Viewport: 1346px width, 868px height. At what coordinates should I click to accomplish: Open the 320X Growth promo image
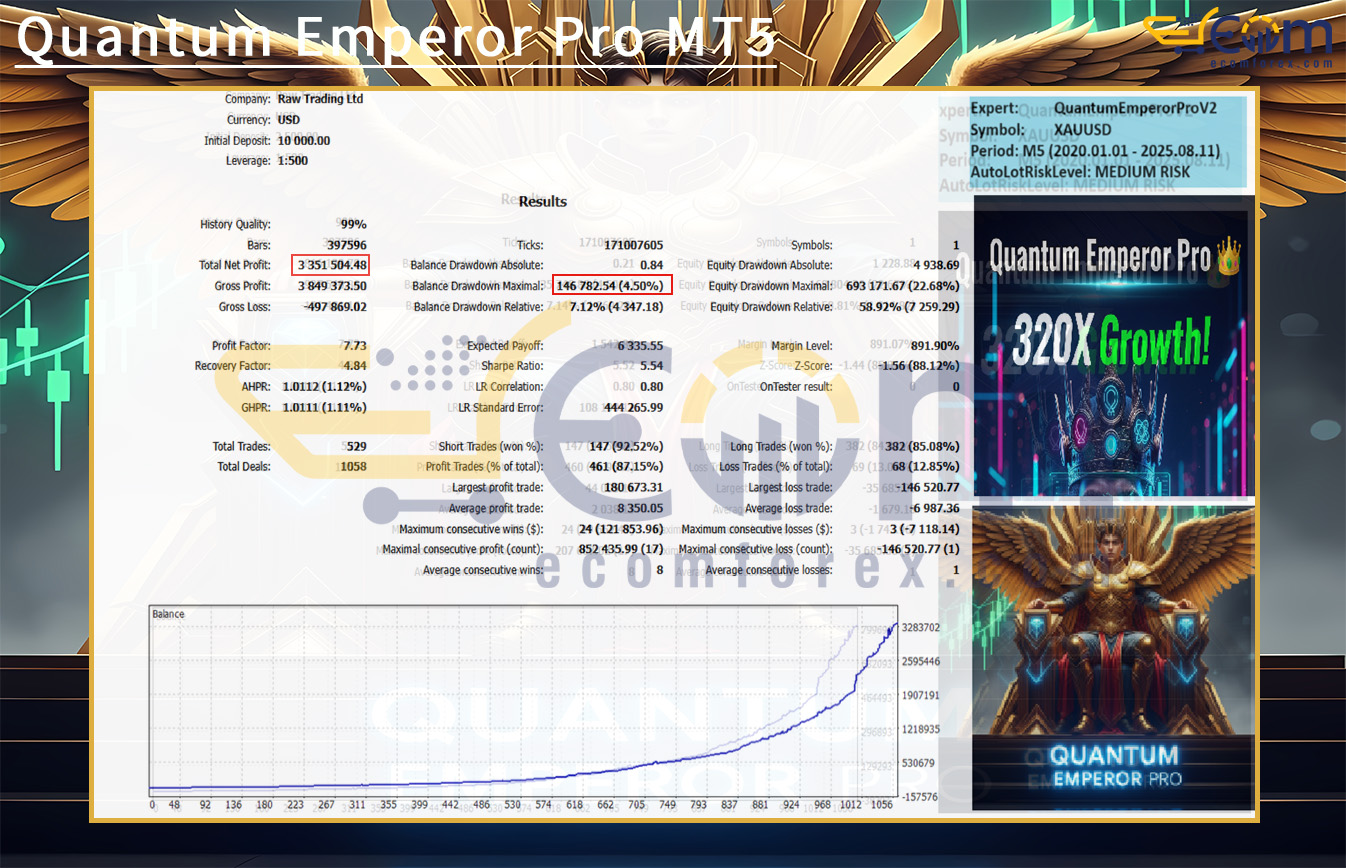click(1112, 350)
